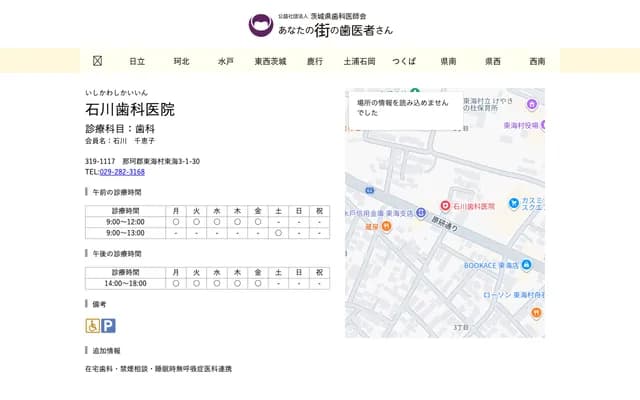Click the あなたの街の歯医者さん site title

click(336, 30)
